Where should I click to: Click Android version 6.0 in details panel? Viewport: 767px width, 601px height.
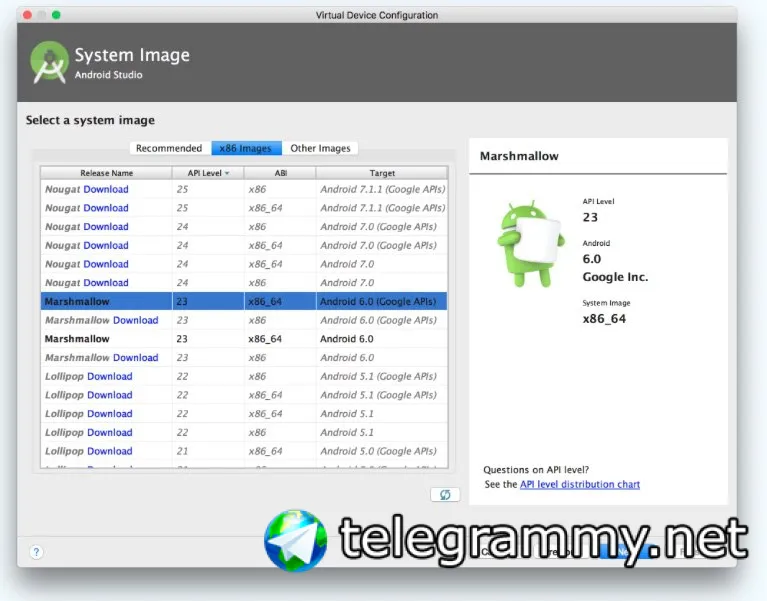591,259
